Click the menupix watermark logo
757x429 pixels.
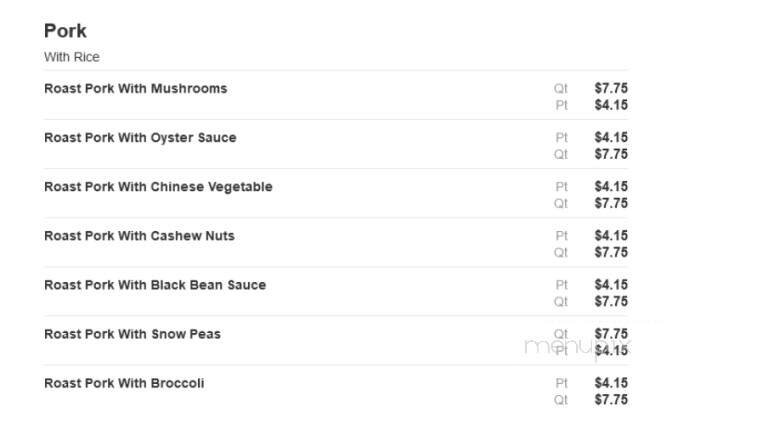point(577,348)
